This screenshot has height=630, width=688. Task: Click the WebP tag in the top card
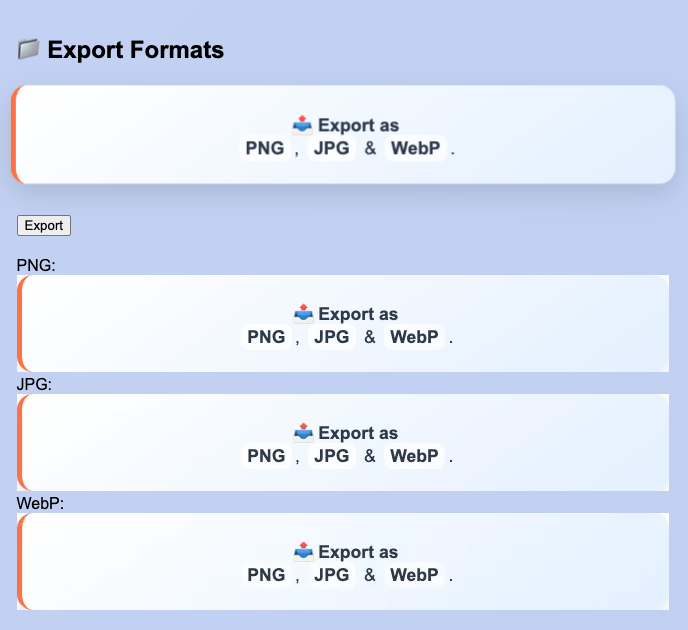click(414, 149)
